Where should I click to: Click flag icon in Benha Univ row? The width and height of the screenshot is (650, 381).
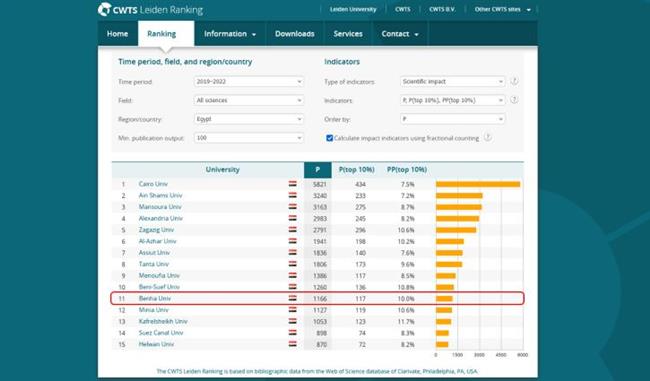tap(293, 298)
